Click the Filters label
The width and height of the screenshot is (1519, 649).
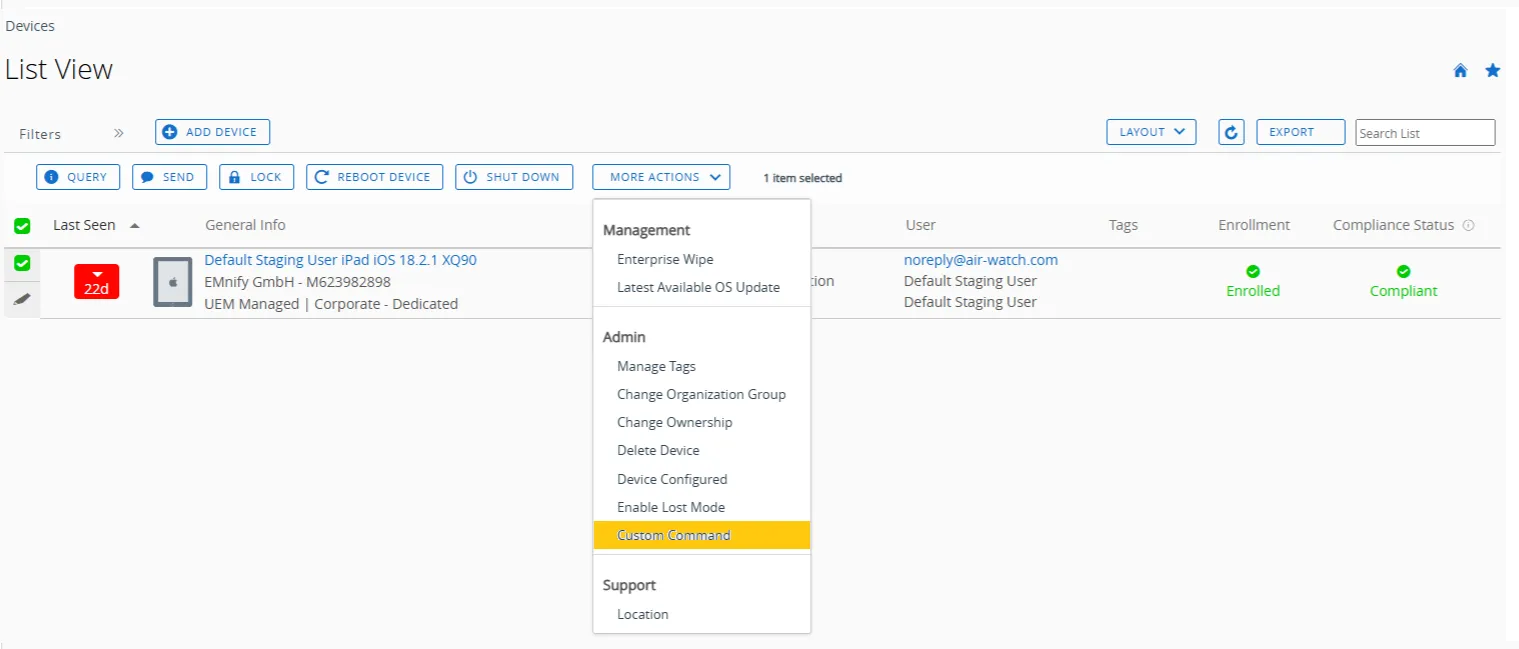(x=40, y=134)
